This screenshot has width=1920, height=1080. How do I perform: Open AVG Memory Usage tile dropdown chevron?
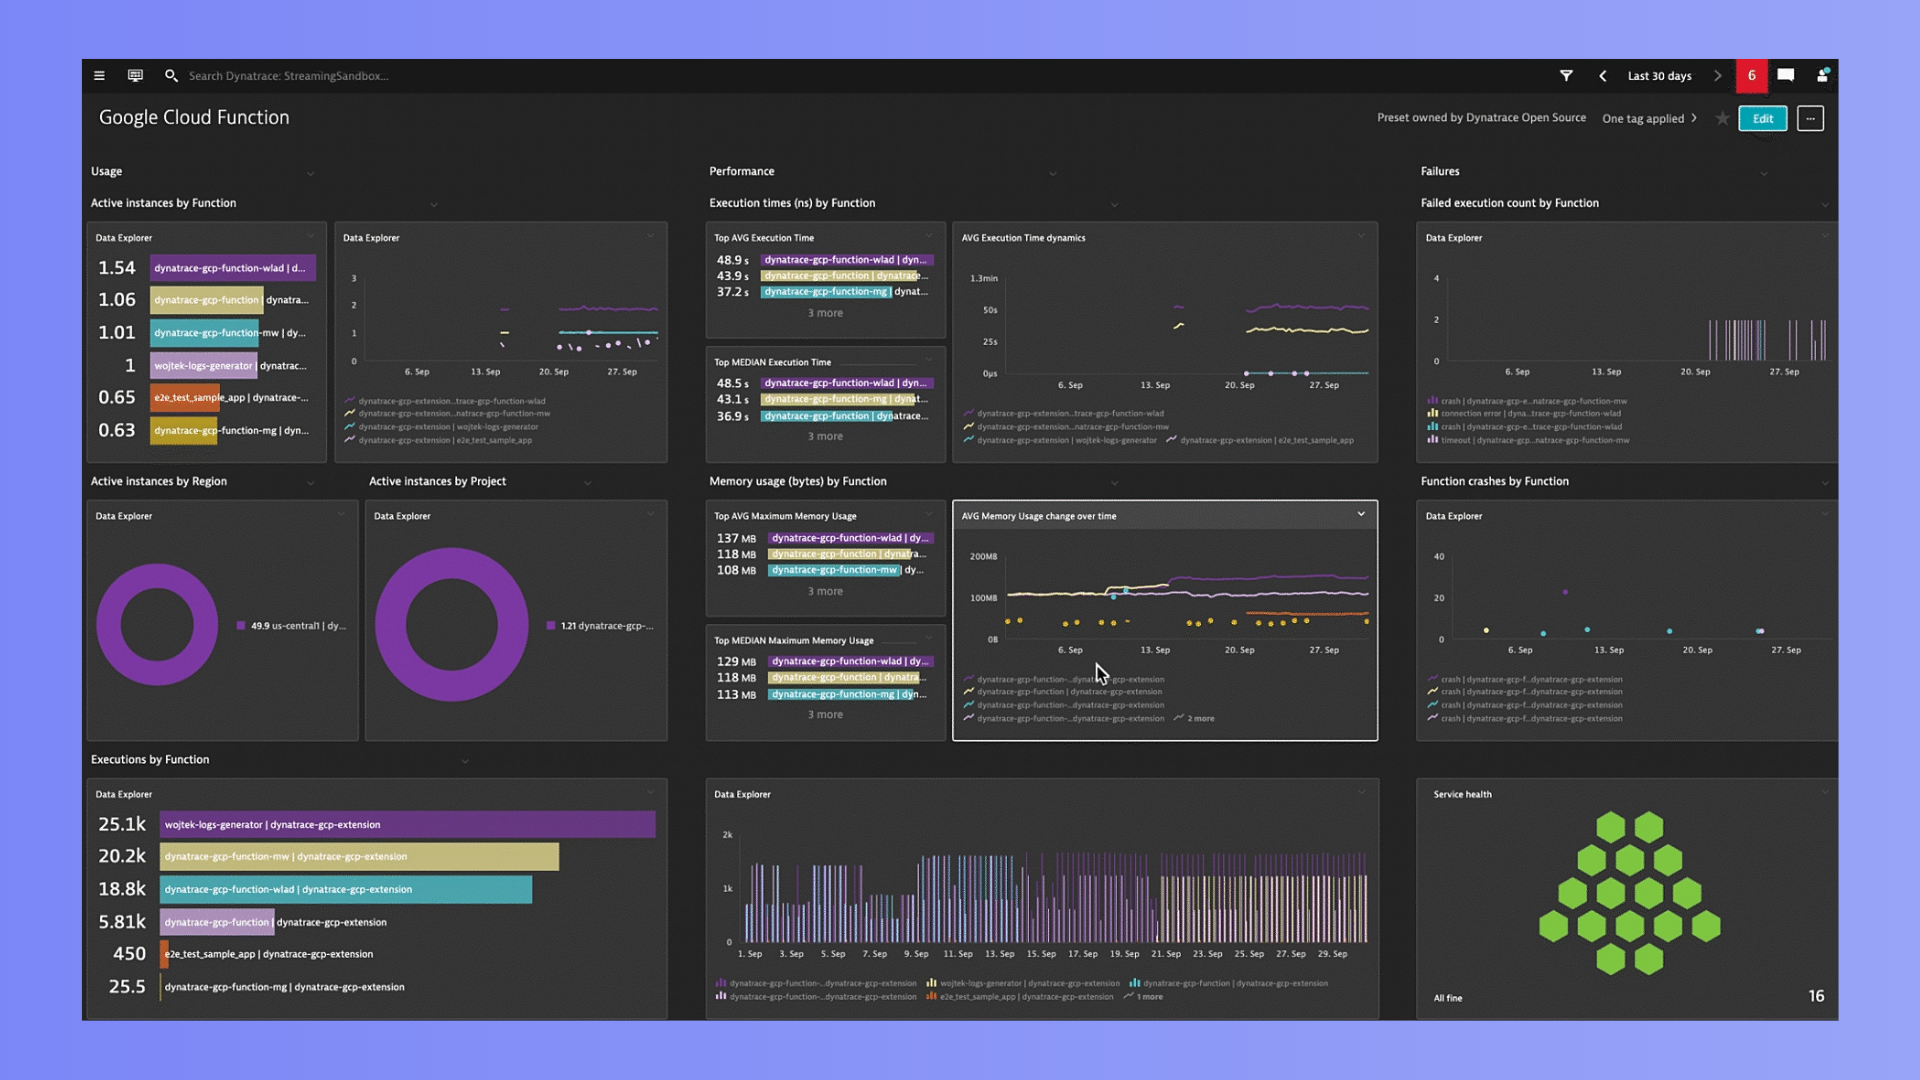coord(1361,514)
